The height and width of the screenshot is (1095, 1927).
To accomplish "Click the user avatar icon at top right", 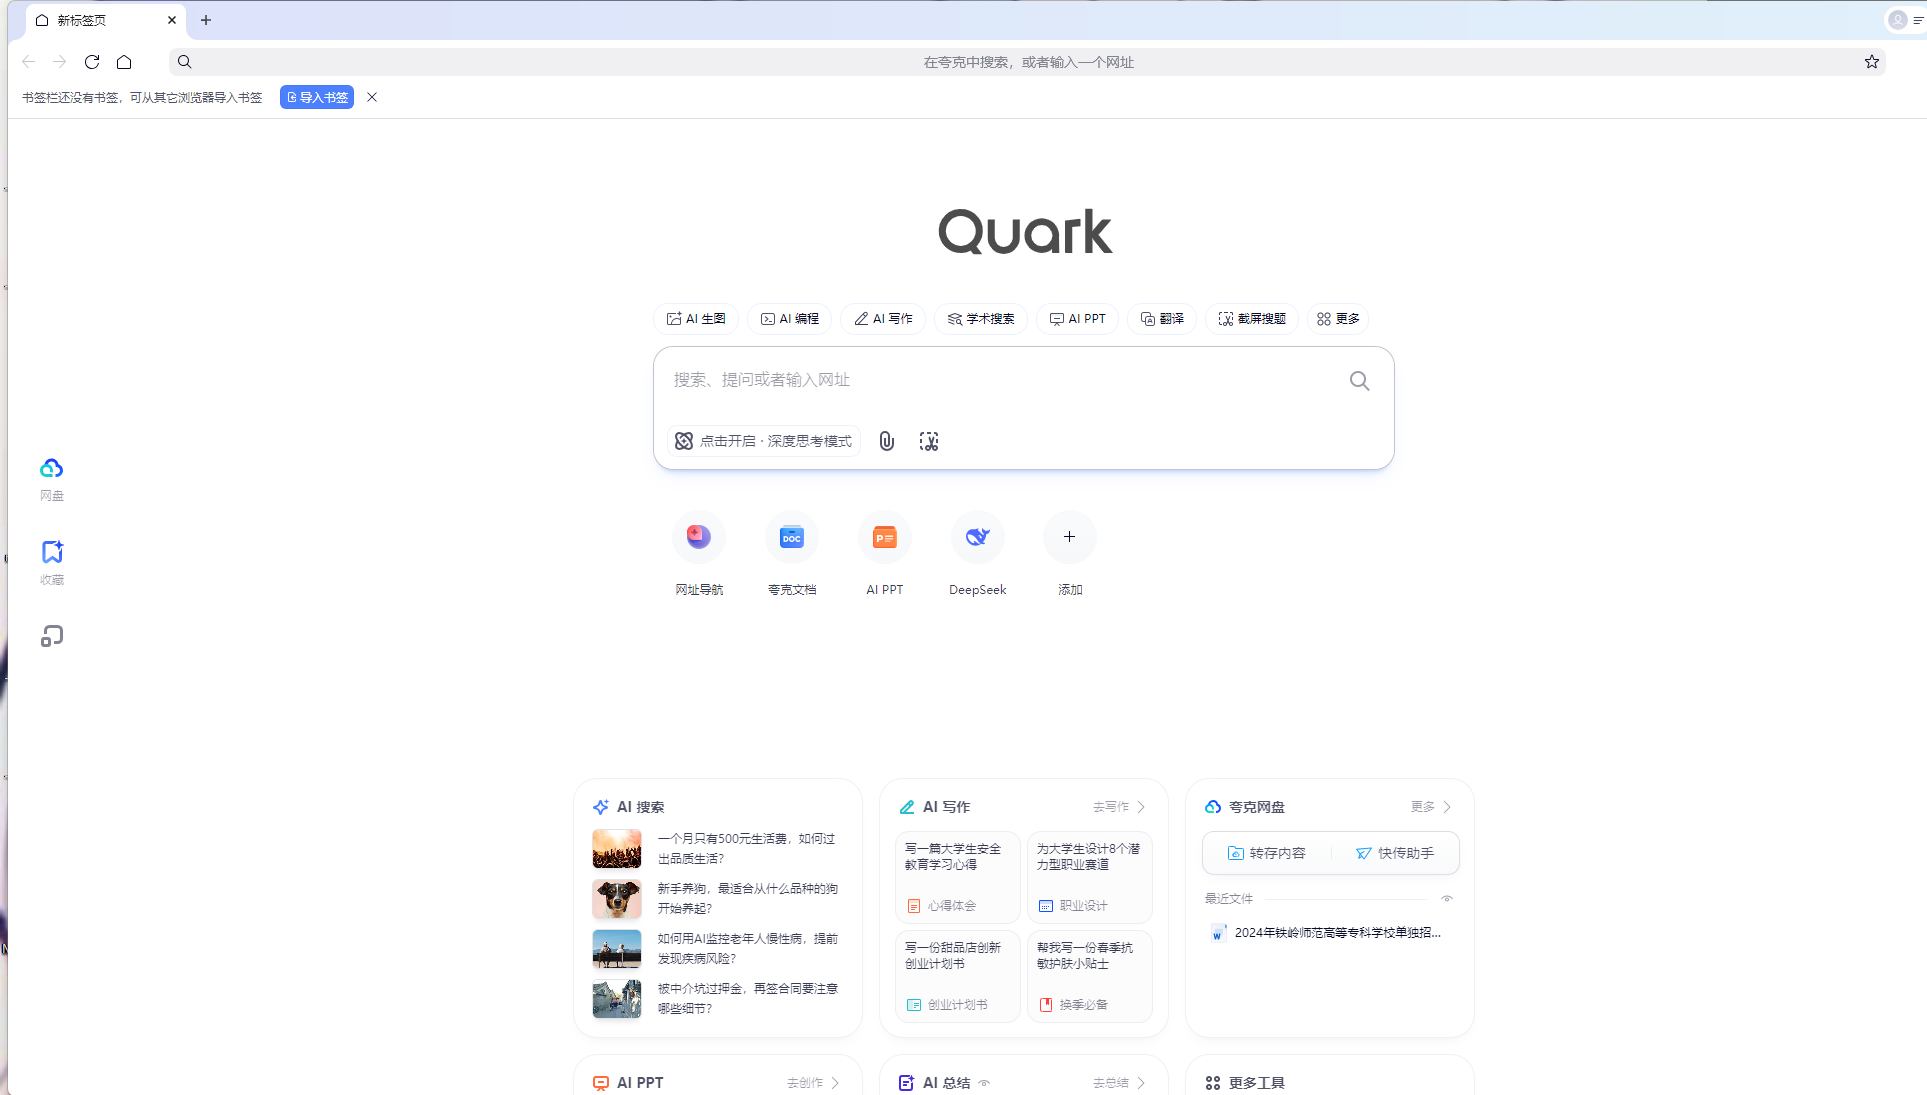I will [x=1897, y=20].
